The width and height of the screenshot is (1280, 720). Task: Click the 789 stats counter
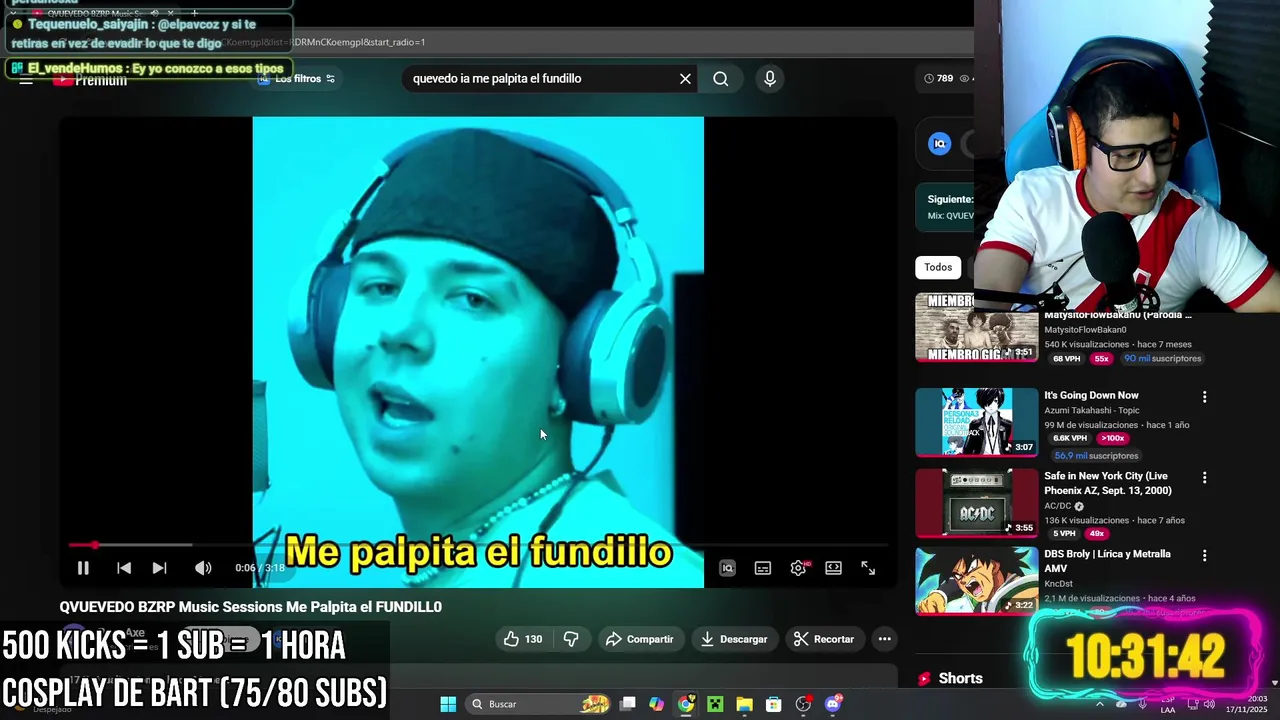click(938, 78)
